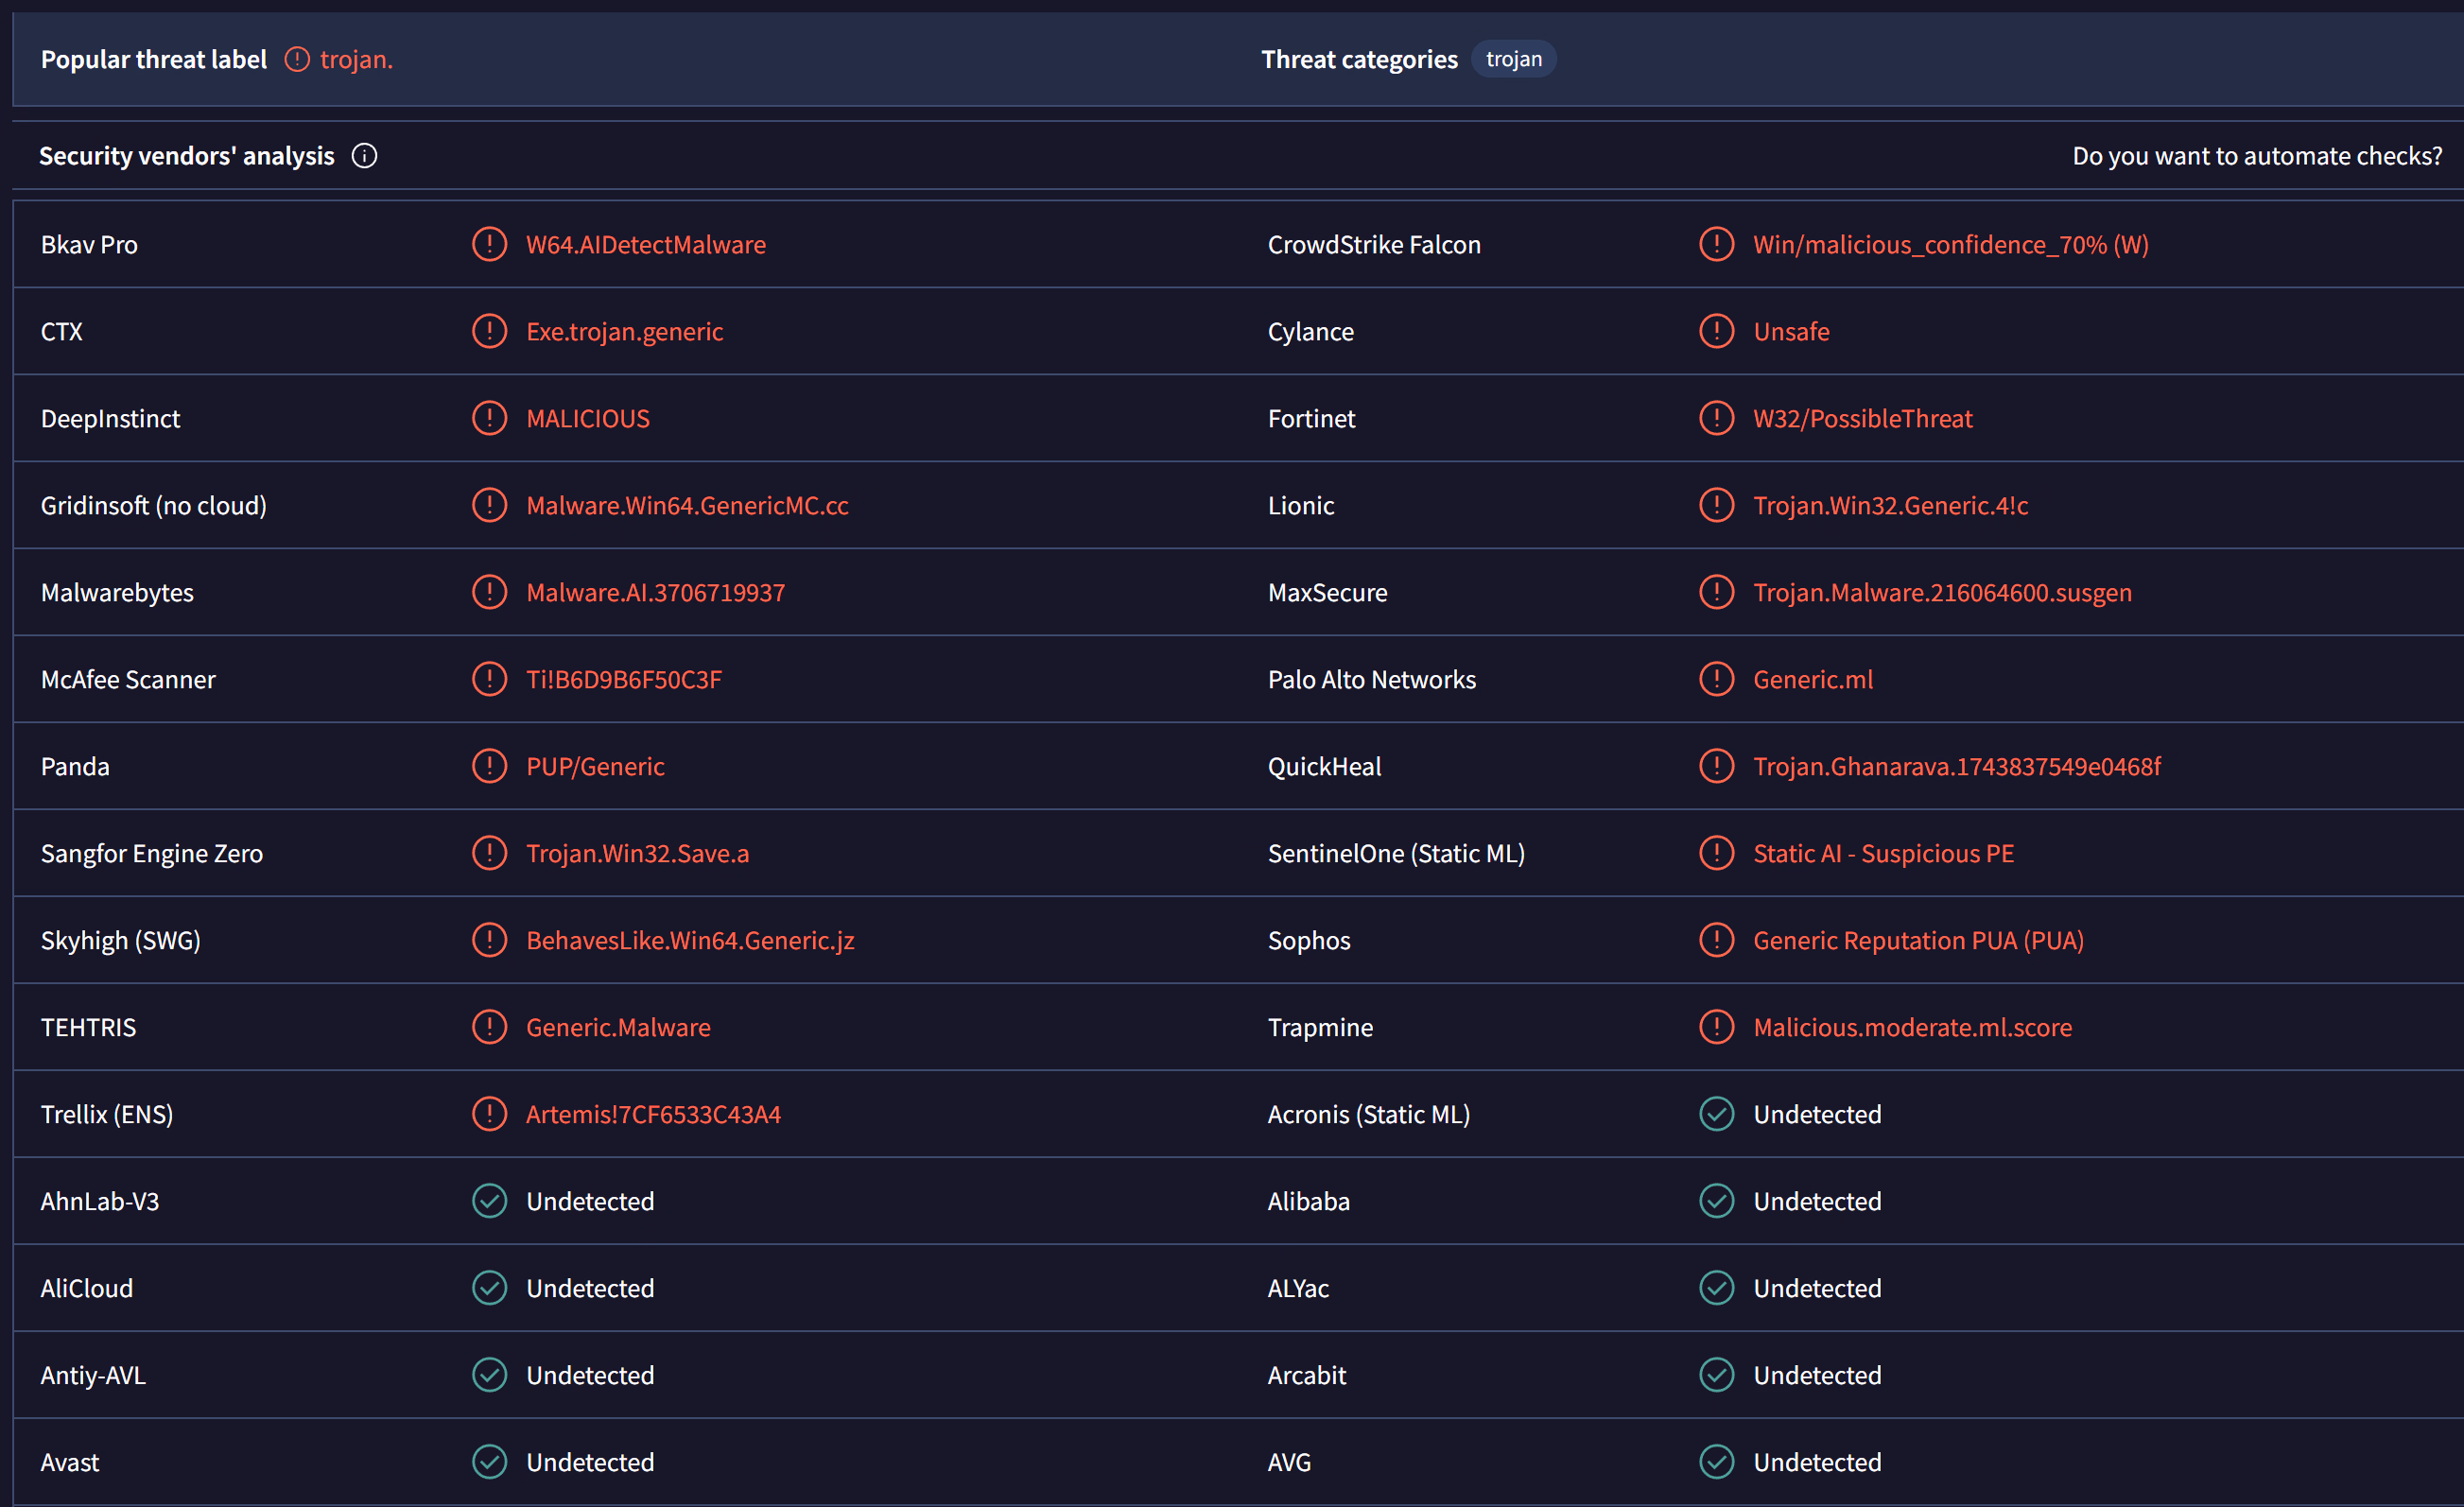Click the warning icon in Bkav Pro row
The height and width of the screenshot is (1507, 2464).
click(489, 244)
